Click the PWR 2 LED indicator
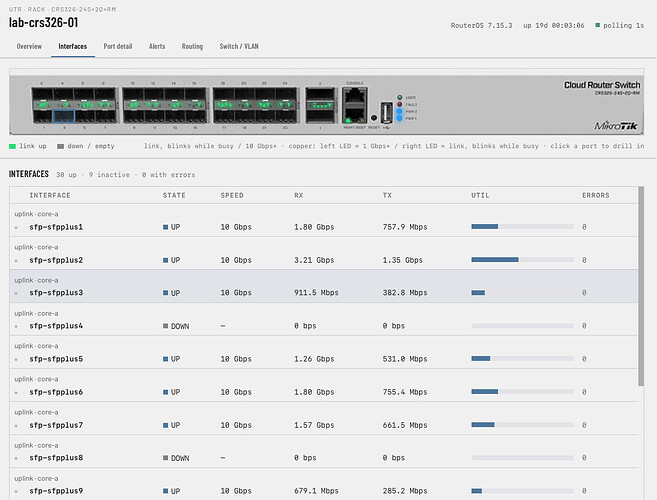 pyautogui.click(x=399, y=111)
